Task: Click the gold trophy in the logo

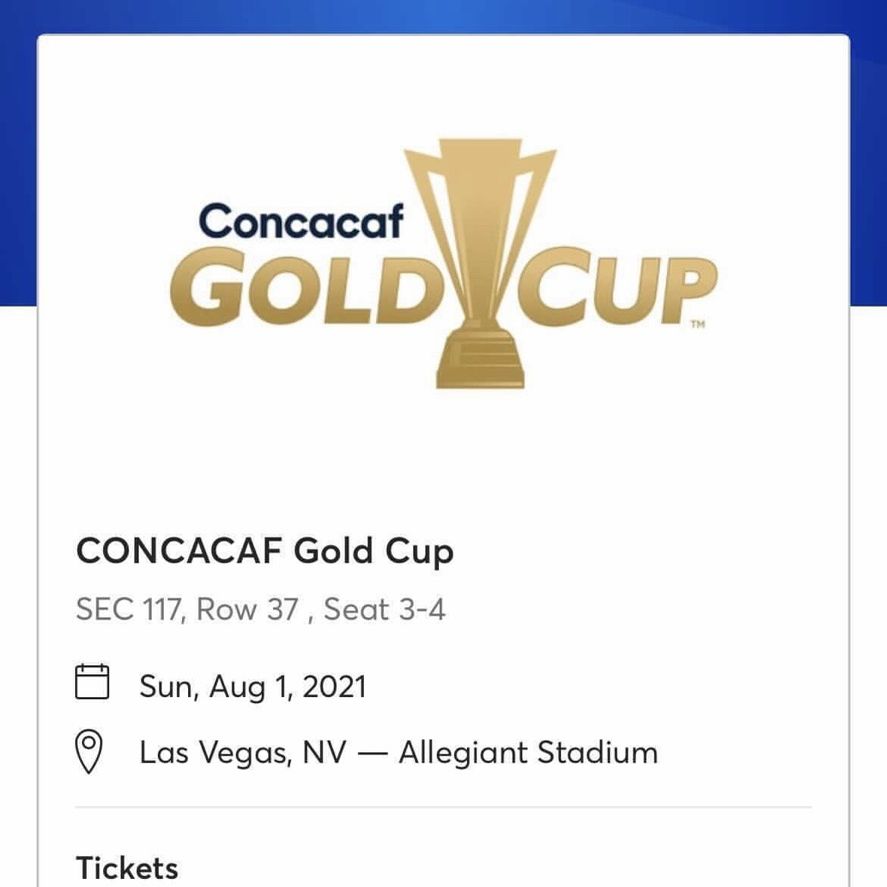Action: (480, 263)
